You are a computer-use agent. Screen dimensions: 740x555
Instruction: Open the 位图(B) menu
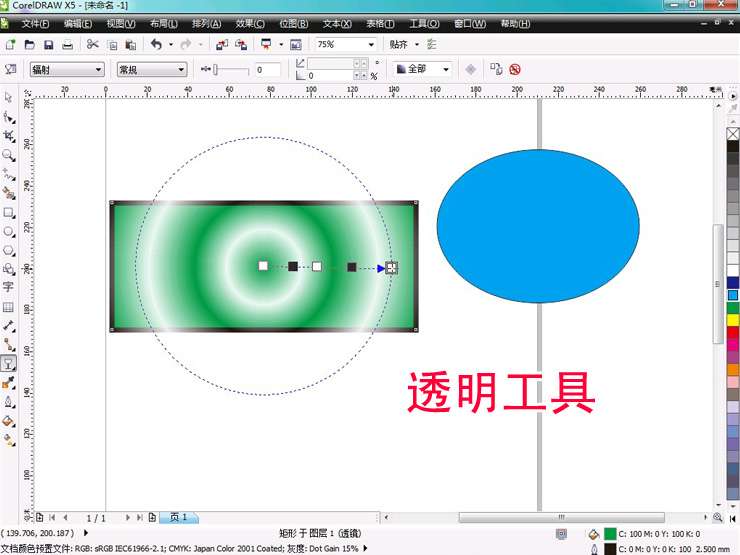294,23
